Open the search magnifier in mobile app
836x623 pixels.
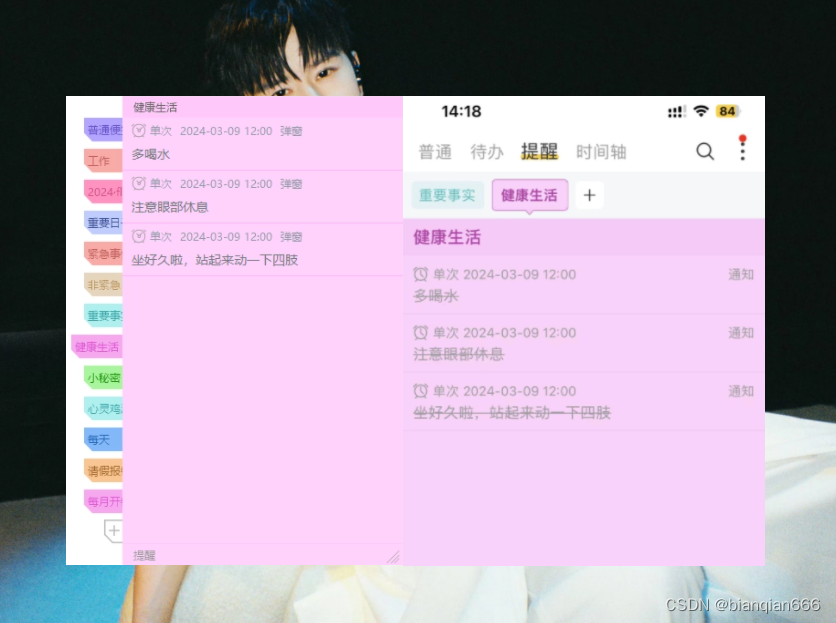click(705, 151)
